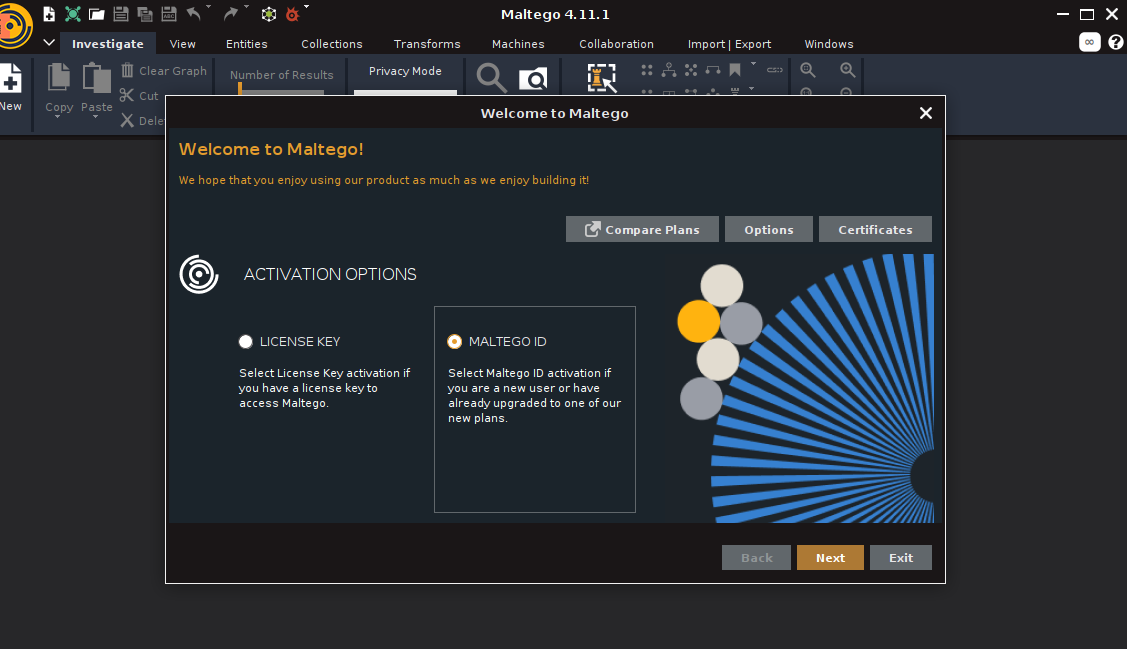Collapse the ribbon using chevron left of Investigate

click(x=49, y=42)
